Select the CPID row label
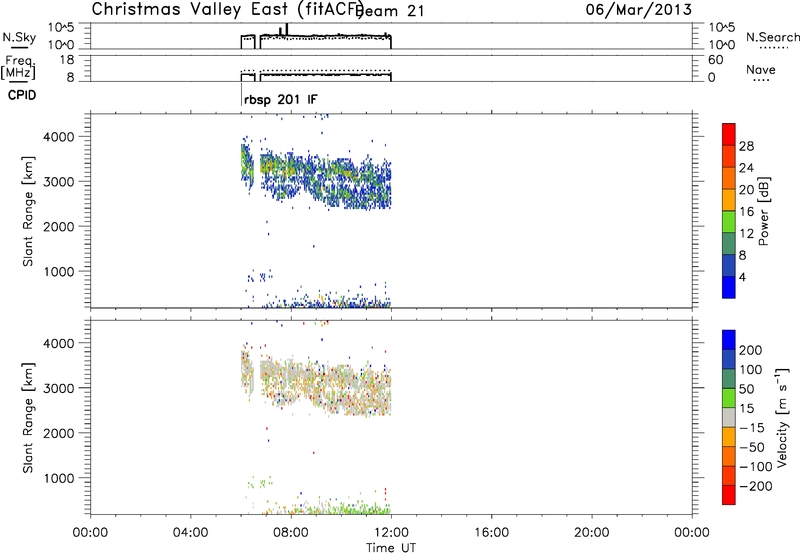This screenshot has width=800, height=554. point(22,95)
